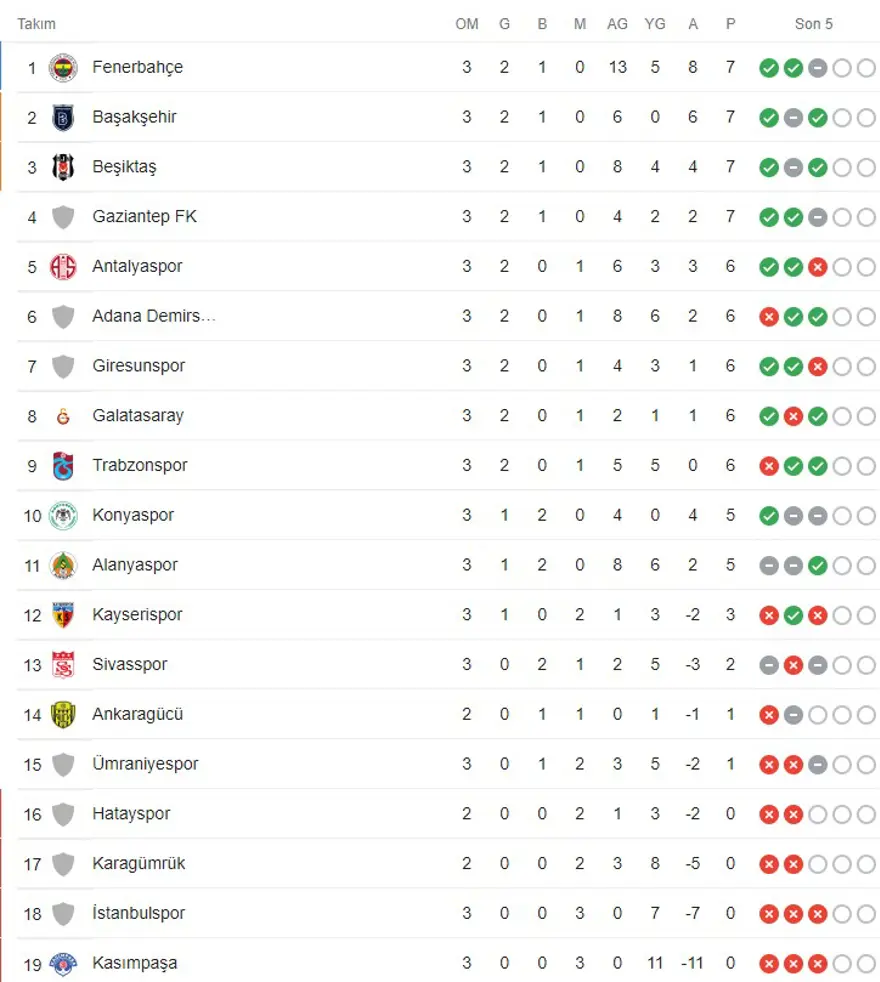Select the İstanbulspor standings row name

(x=138, y=913)
